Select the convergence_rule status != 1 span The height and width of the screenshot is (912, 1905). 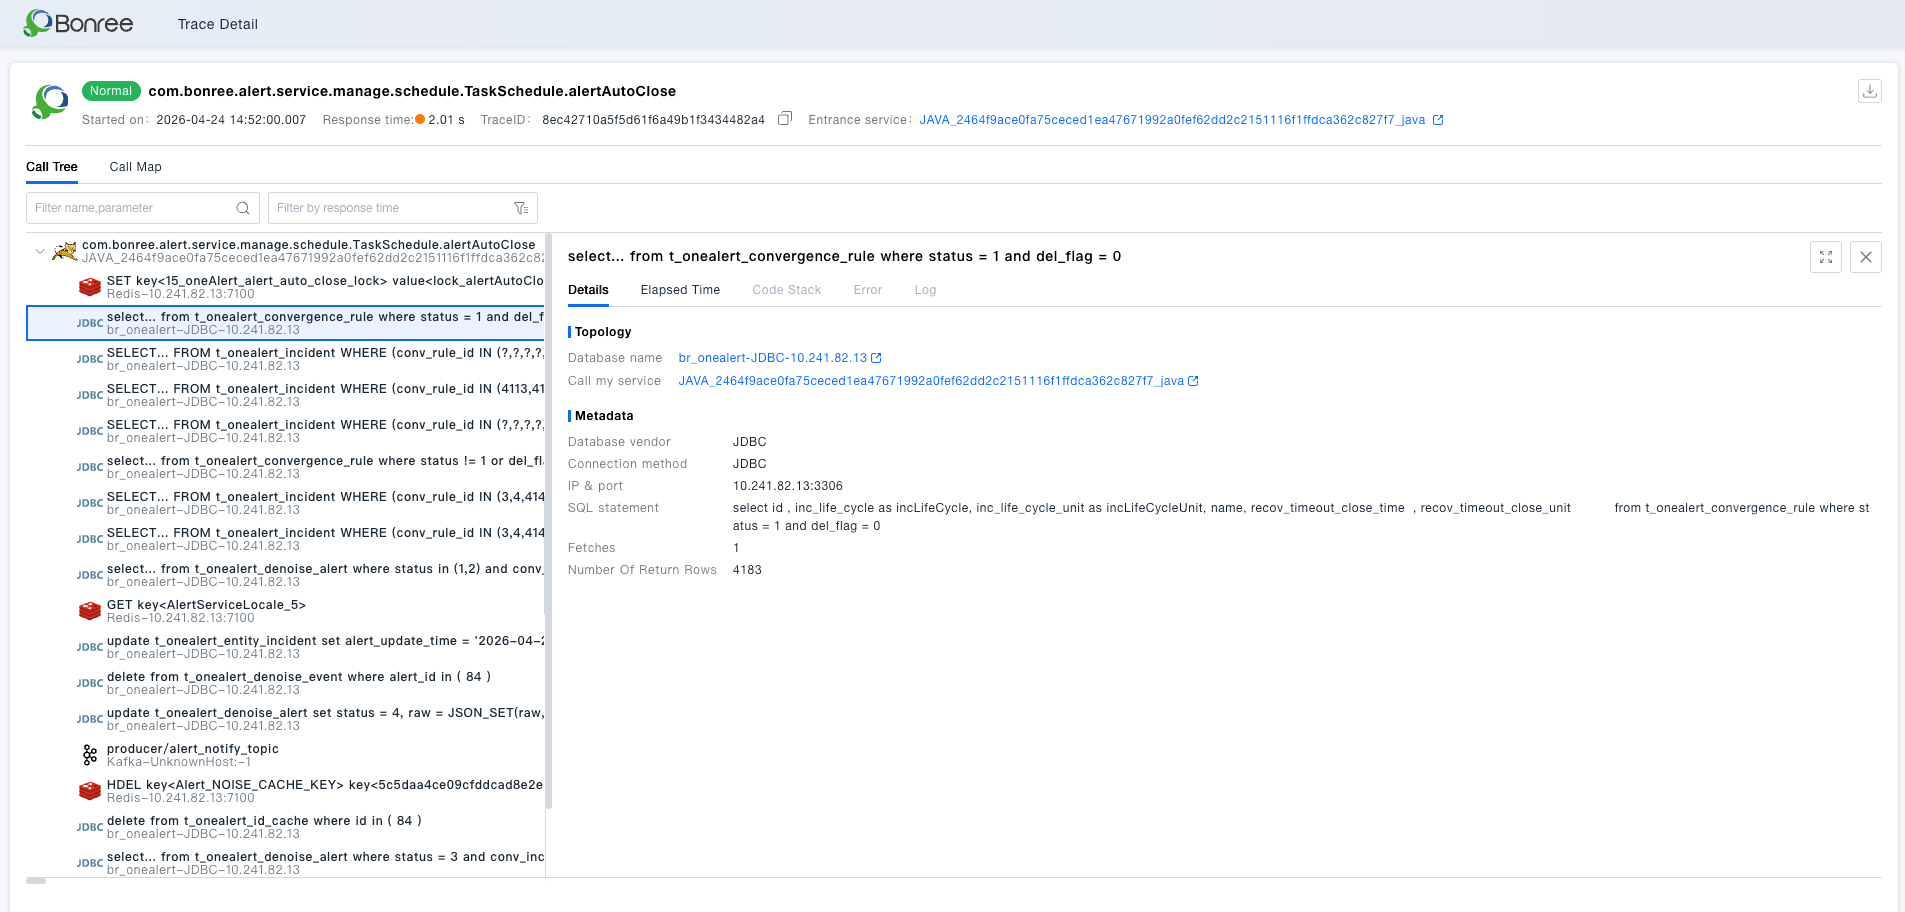[285, 467]
